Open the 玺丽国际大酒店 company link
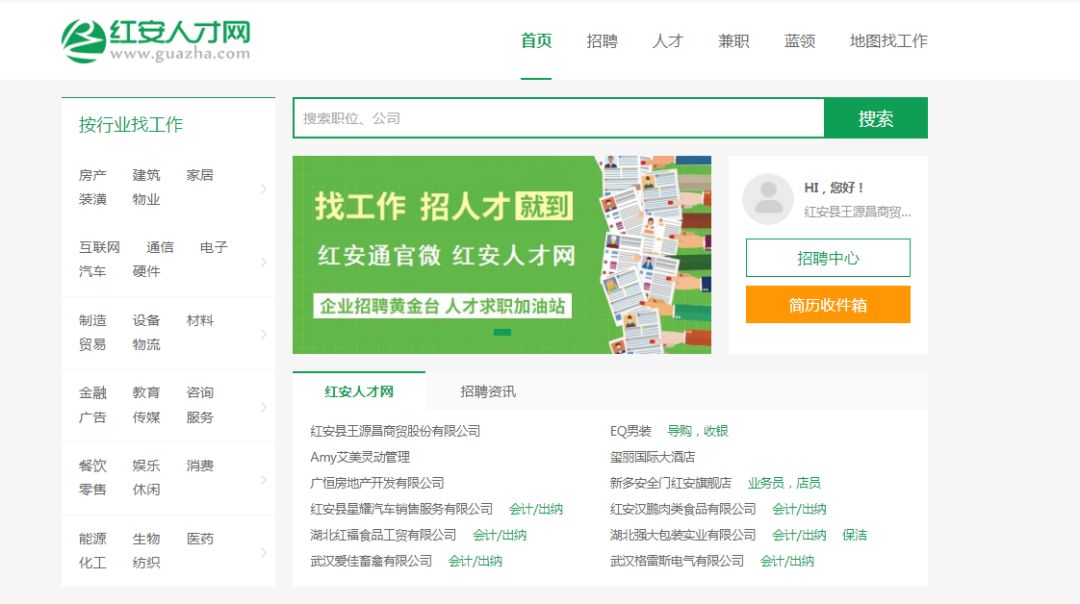Image resolution: width=1080 pixels, height=604 pixels. [x=652, y=457]
